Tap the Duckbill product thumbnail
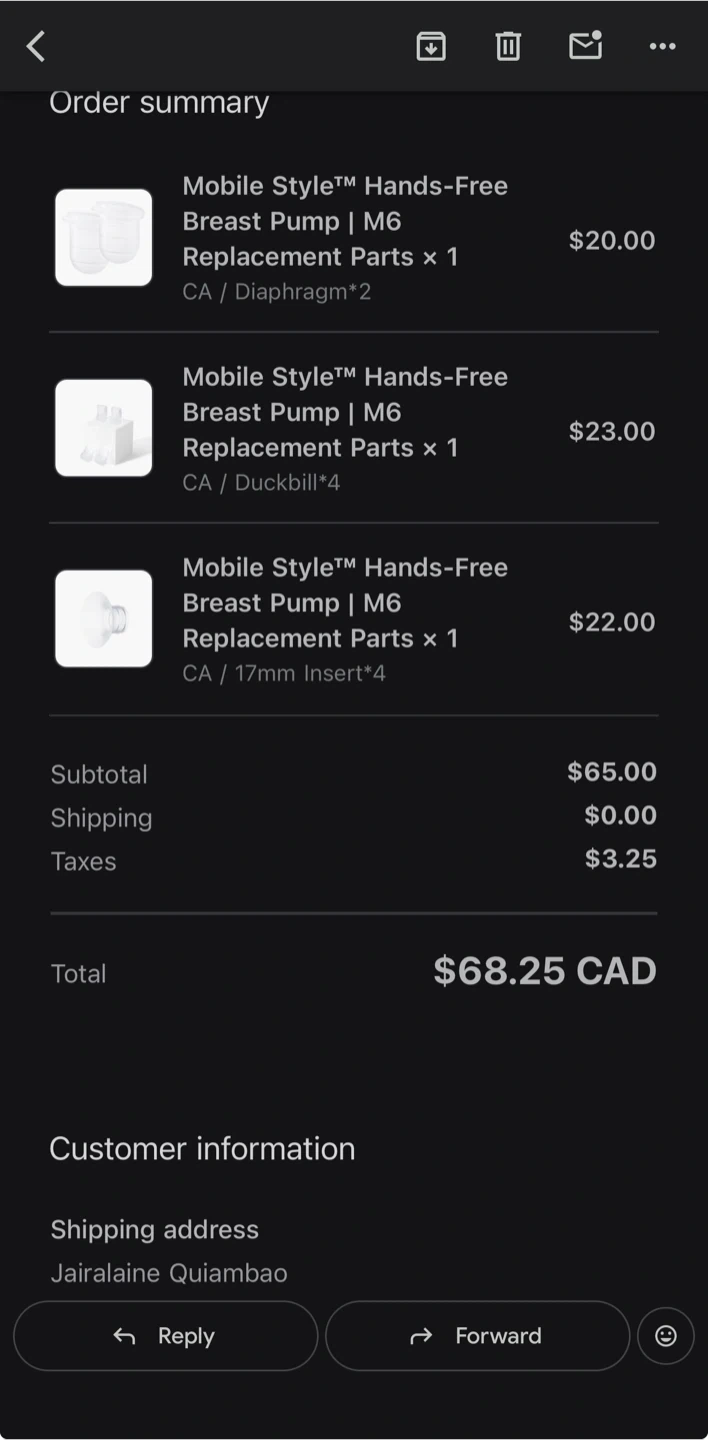This screenshot has width=708, height=1440. point(104,428)
